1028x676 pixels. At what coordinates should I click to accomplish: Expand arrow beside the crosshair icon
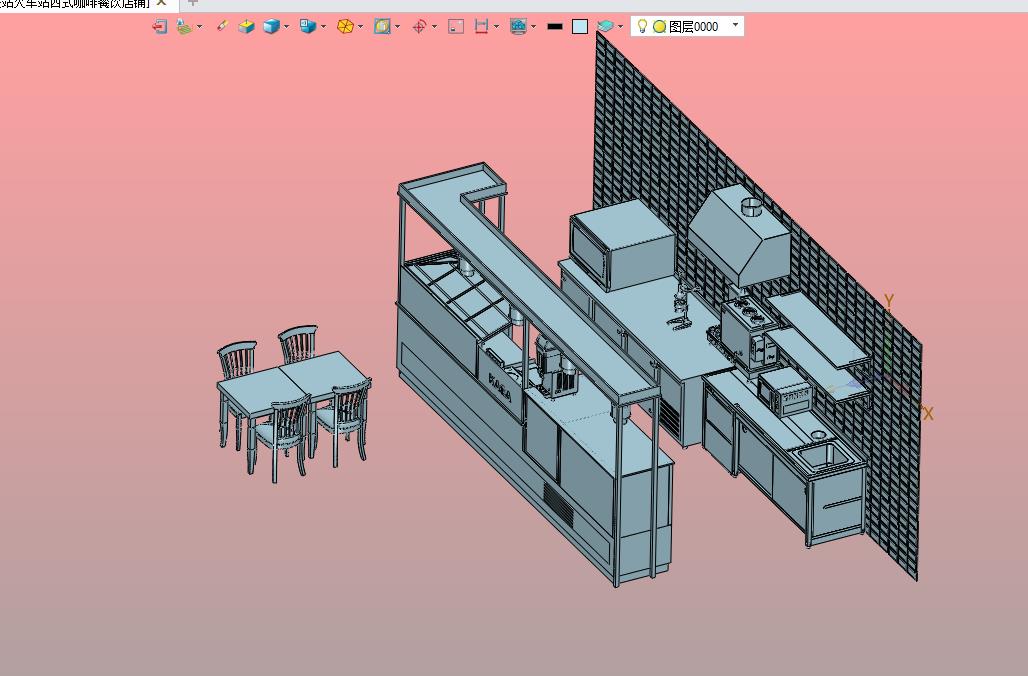tap(435, 27)
